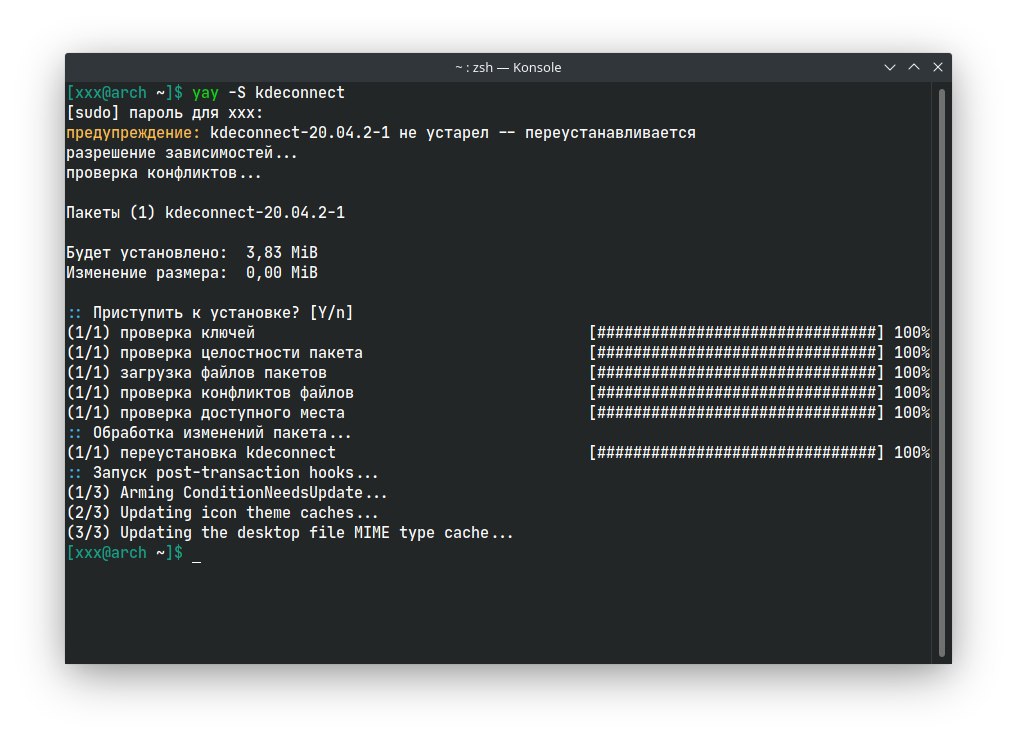Click 'проверка конфликтов...' line
Viewport: 1017px width, 741px height.
pyautogui.click(x=163, y=173)
